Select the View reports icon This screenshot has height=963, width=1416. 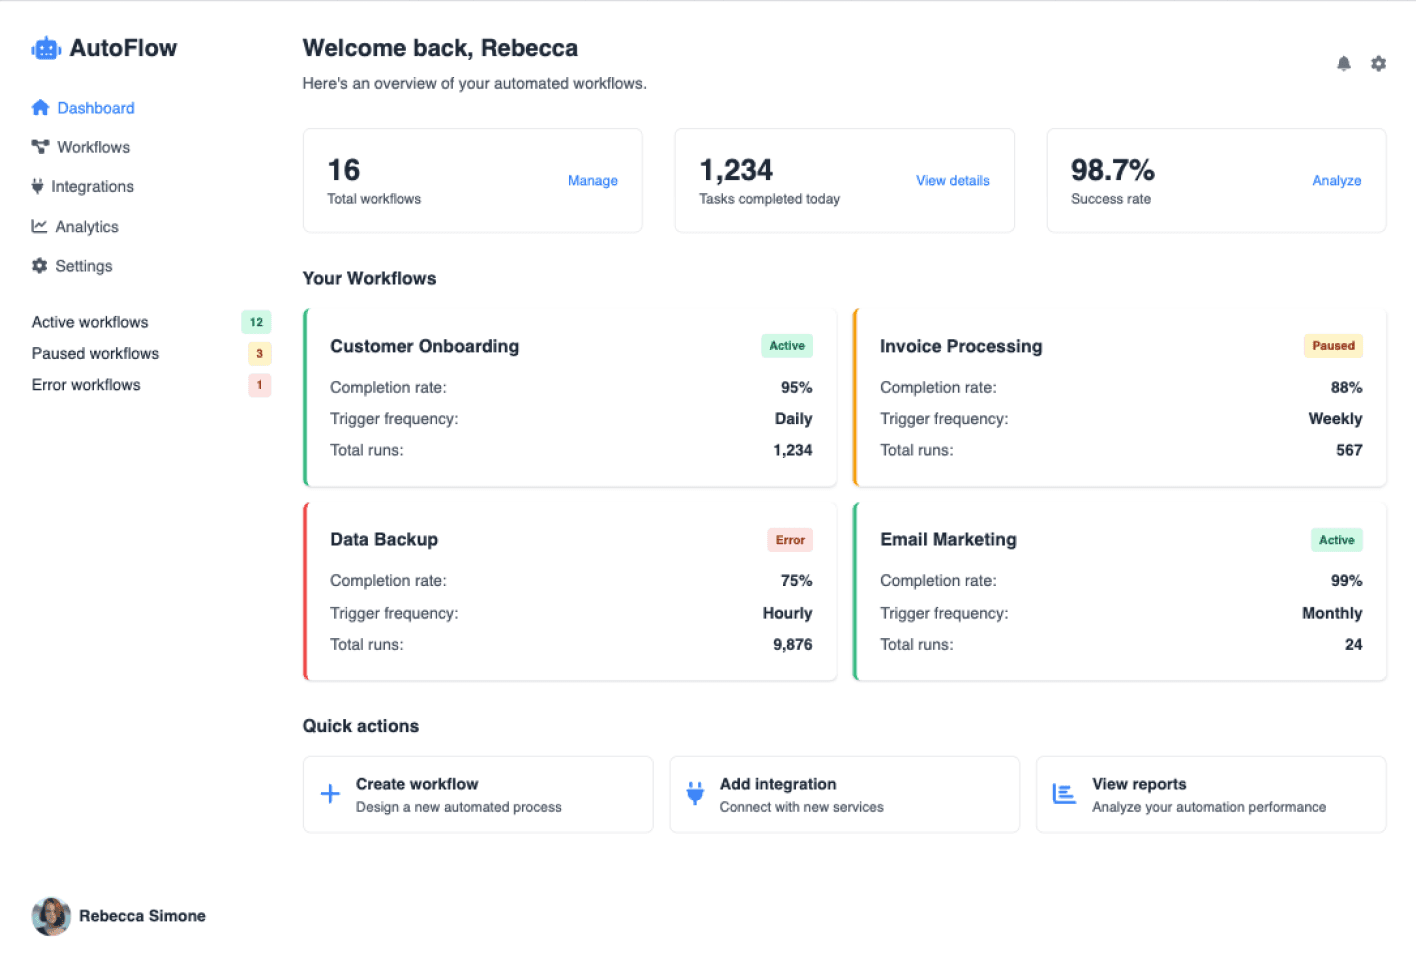pos(1063,793)
